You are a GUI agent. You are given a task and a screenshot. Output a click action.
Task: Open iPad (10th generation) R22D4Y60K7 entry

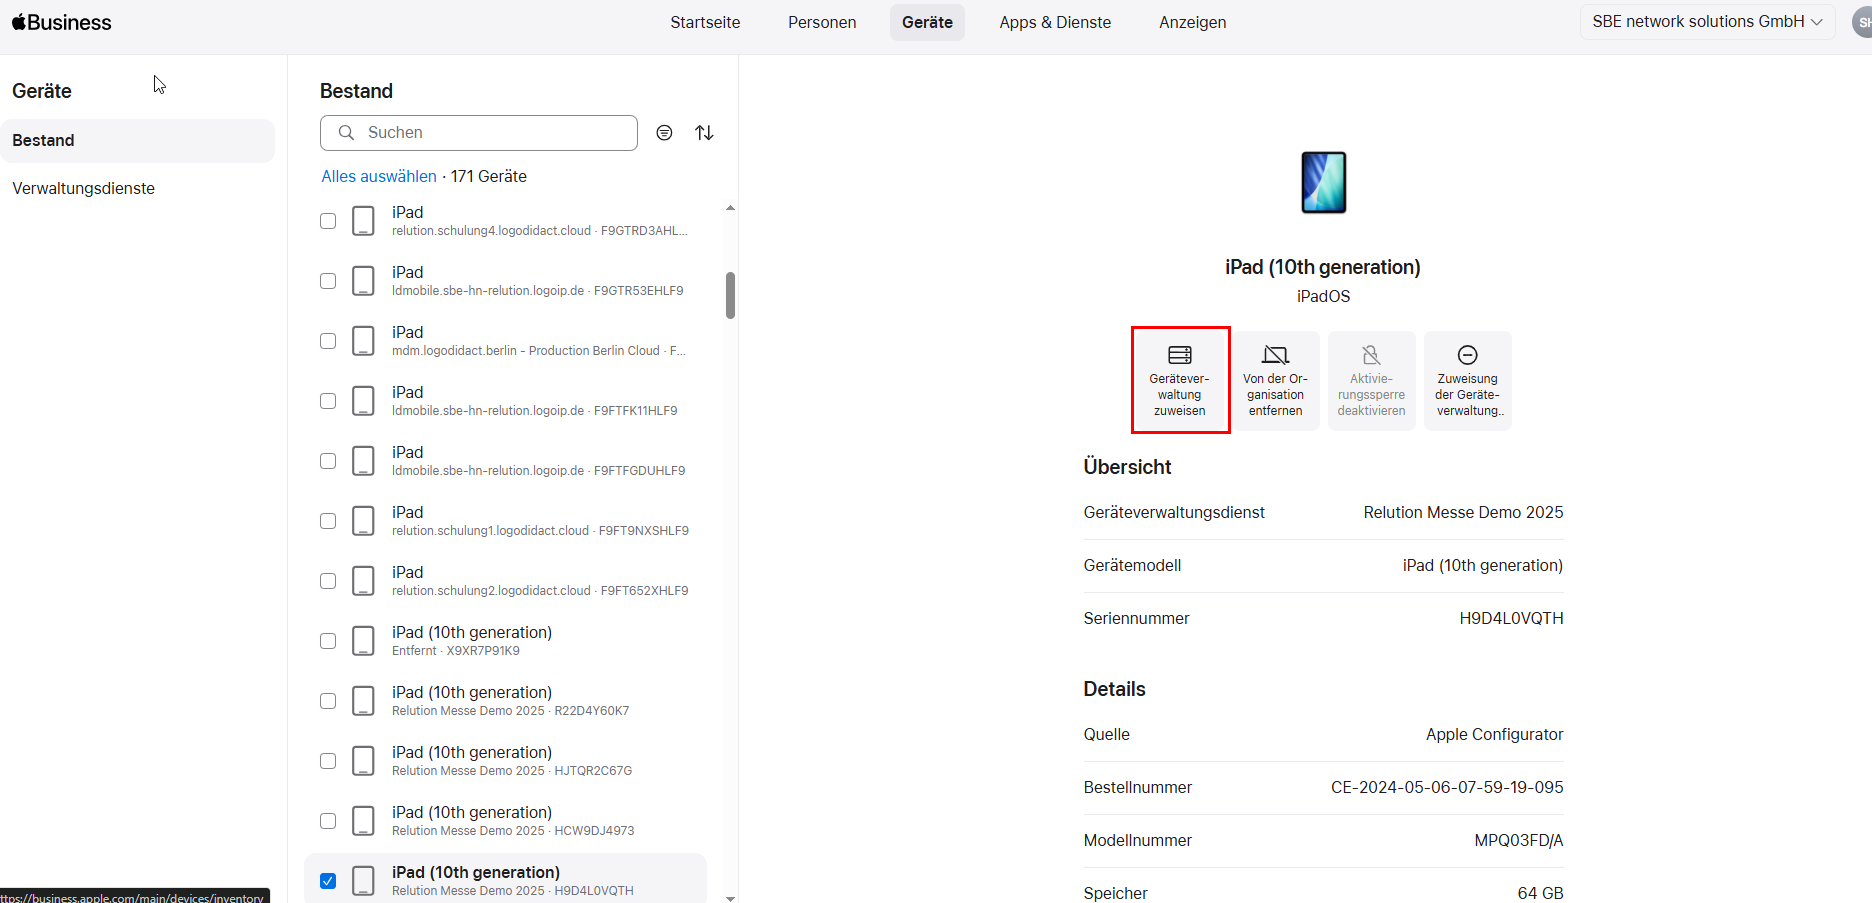tap(505, 701)
